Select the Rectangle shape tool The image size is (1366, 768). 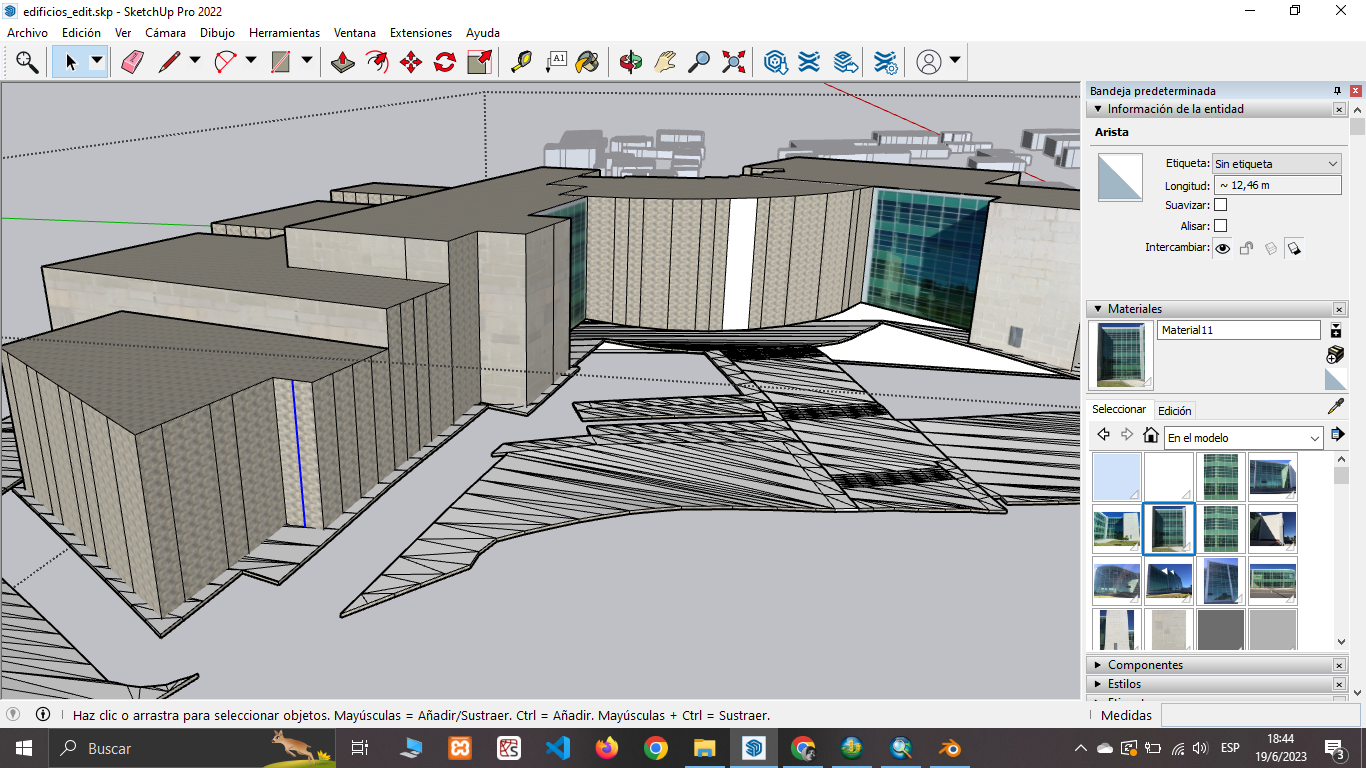(x=281, y=62)
